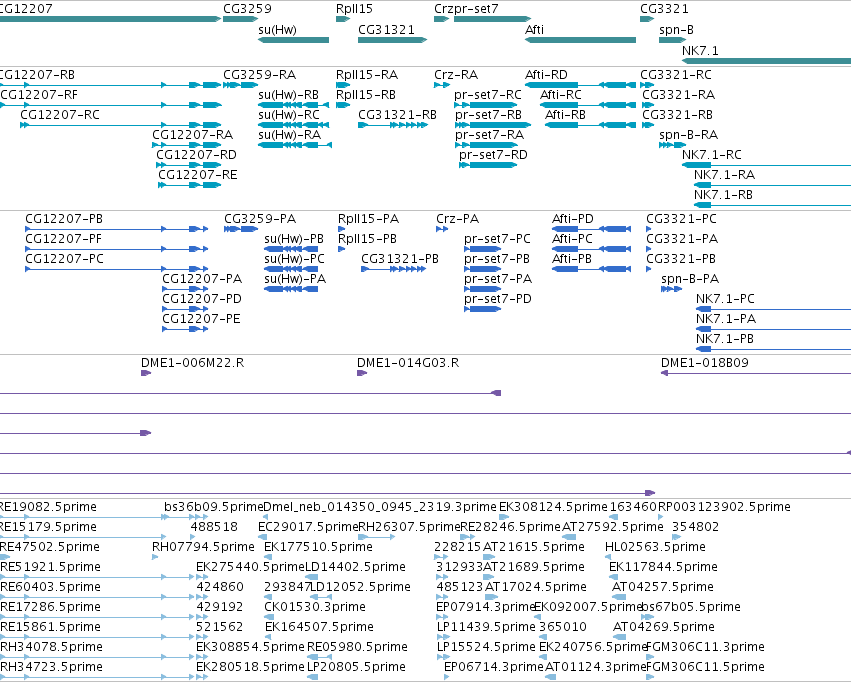Open the EK308124.5prime EST label
The image size is (851, 682).
click(x=553, y=507)
